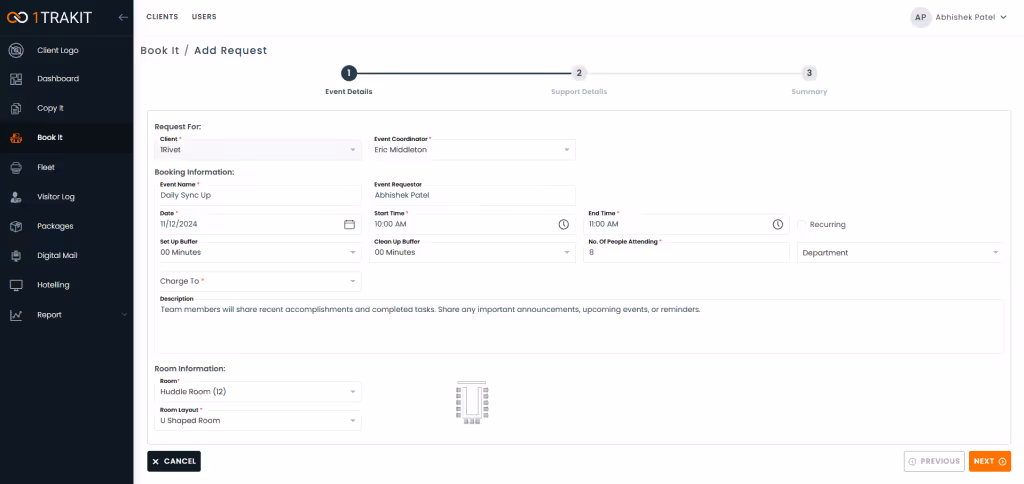Collapse sidebar with back arrow icon
Screen dimensions: 1024x484
coord(123,18)
